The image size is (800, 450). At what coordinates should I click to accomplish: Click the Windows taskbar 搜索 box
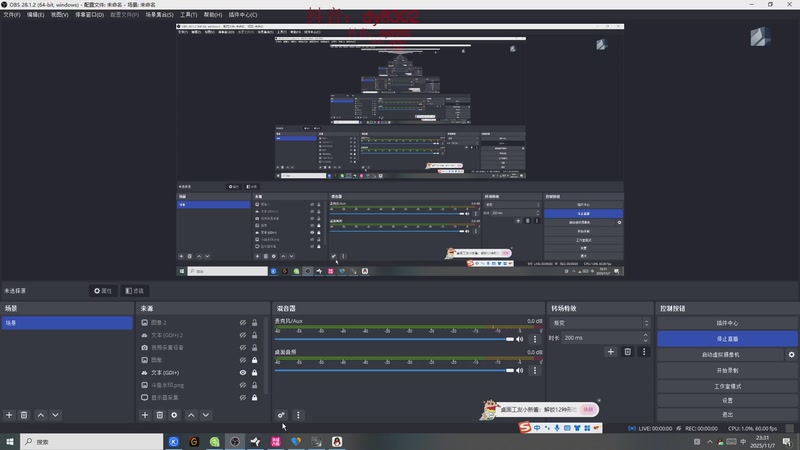click(x=92, y=441)
